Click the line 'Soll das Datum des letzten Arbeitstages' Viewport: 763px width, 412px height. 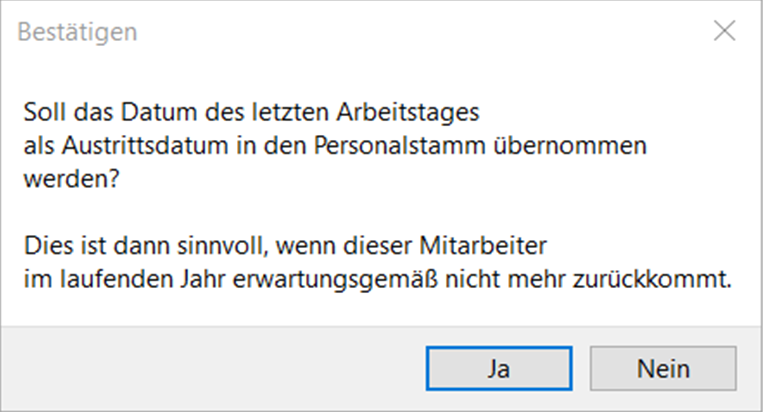pyautogui.click(x=252, y=112)
